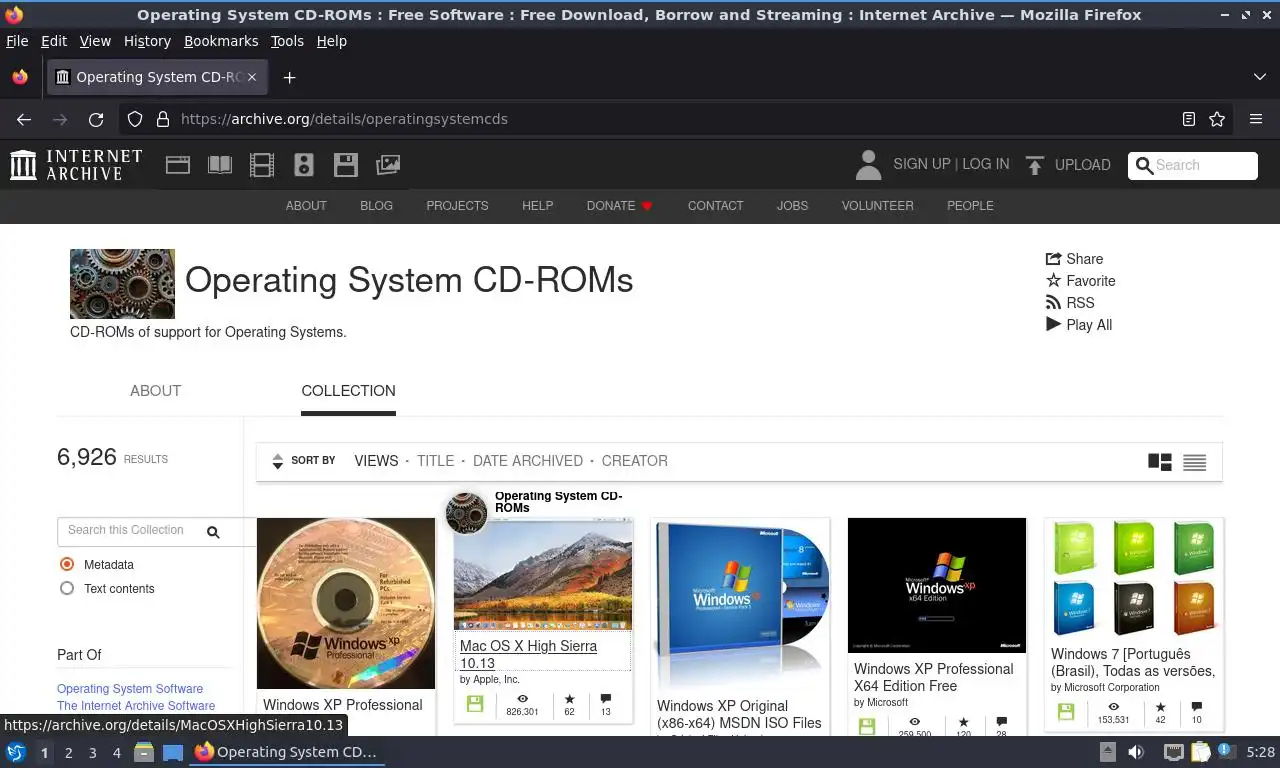Select the Text contents radio button
The height and width of the screenshot is (768, 1280).
(67, 588)
